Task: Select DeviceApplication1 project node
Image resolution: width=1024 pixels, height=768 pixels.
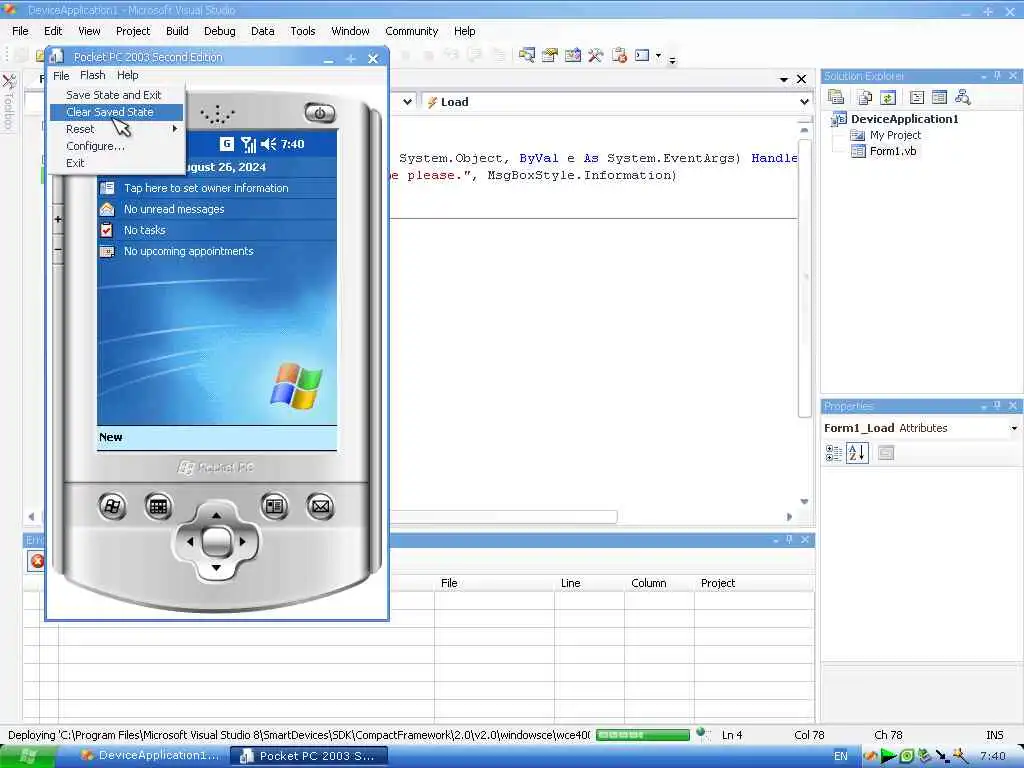Action: coord(904,119)
